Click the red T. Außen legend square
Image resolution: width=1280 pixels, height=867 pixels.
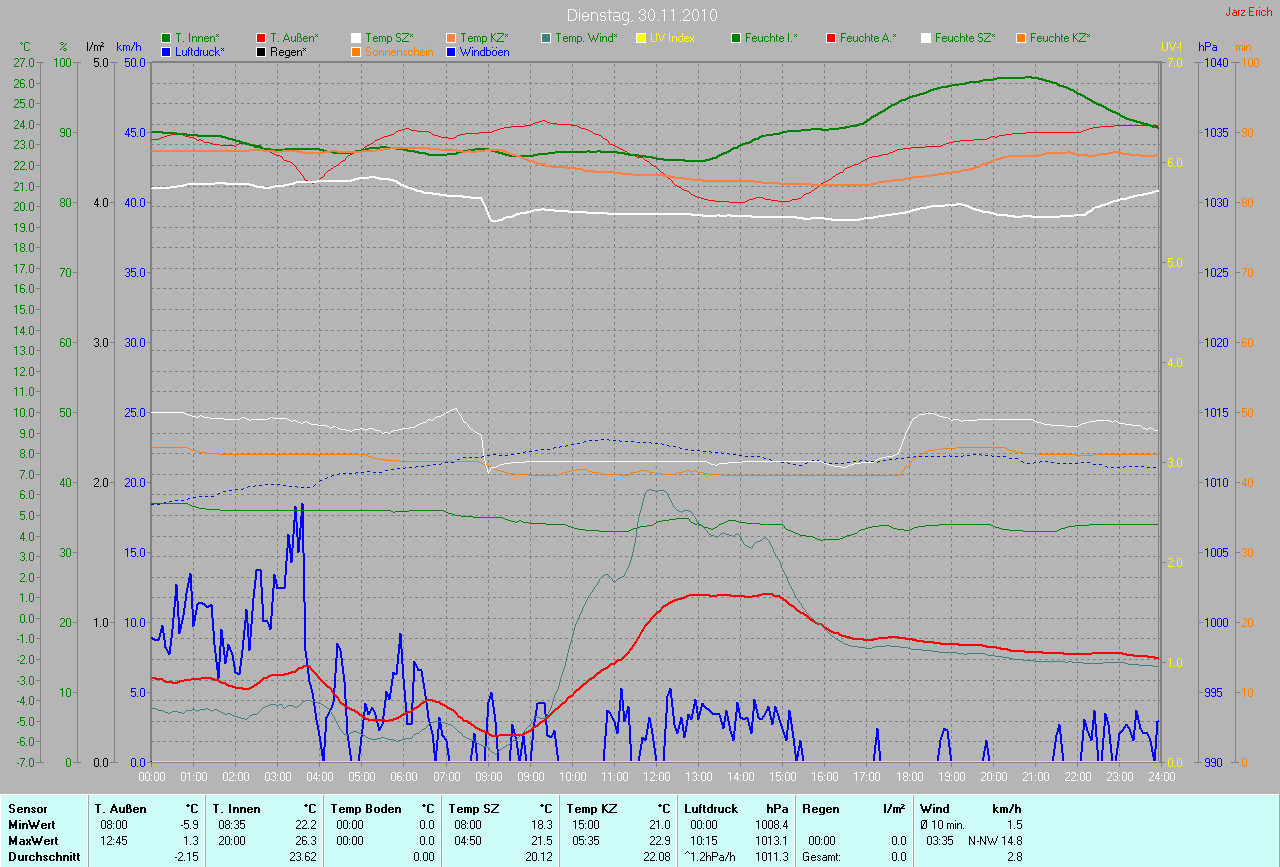tap(261, 38)
